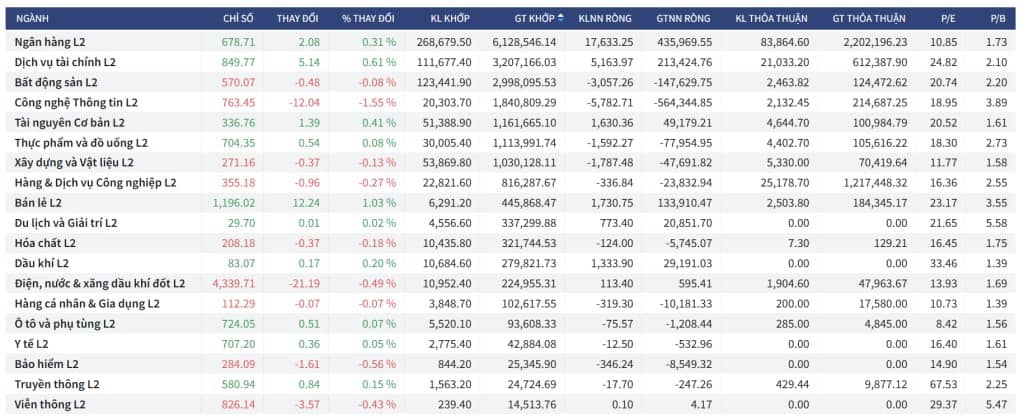Image resolution: width=1024 pixels, height=419 pixels.
Task: Select Điện, nước & xăng dầu khí đốt L2
Action: [100, 283]
